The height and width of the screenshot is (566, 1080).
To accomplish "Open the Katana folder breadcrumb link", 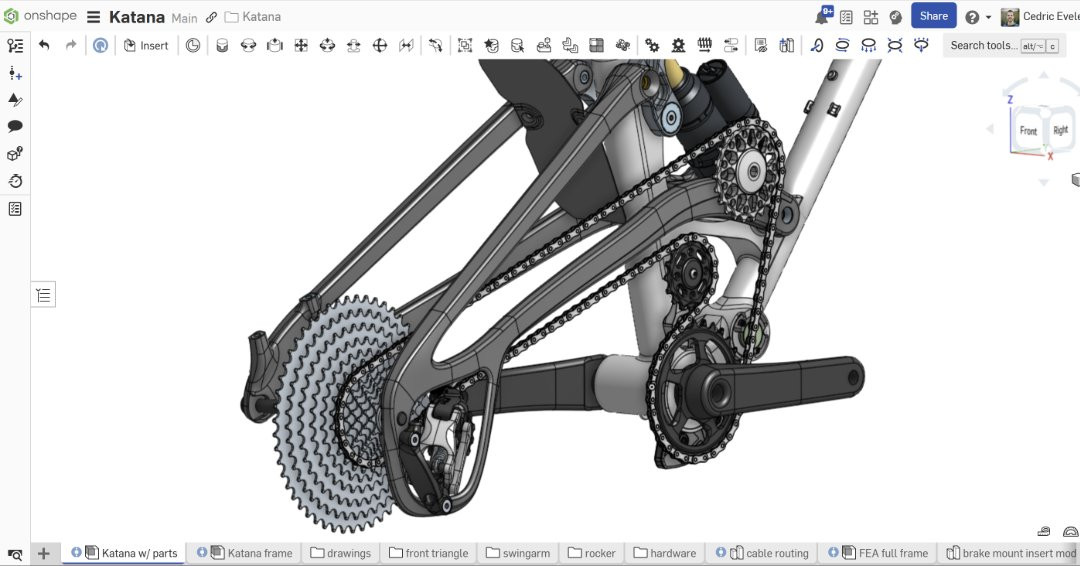I will pyautogui.click(x=253, y=17).
